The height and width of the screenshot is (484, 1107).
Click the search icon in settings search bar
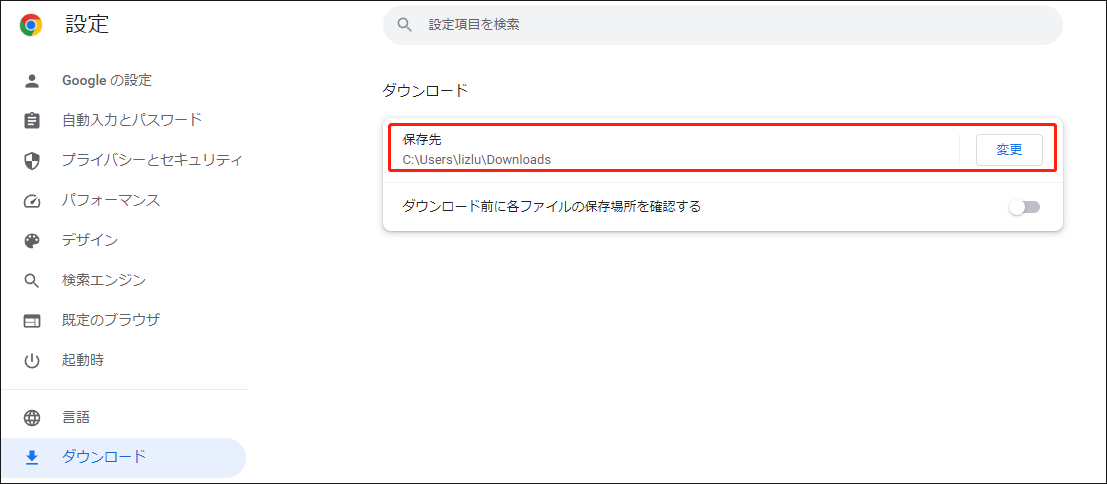[405, 25]
